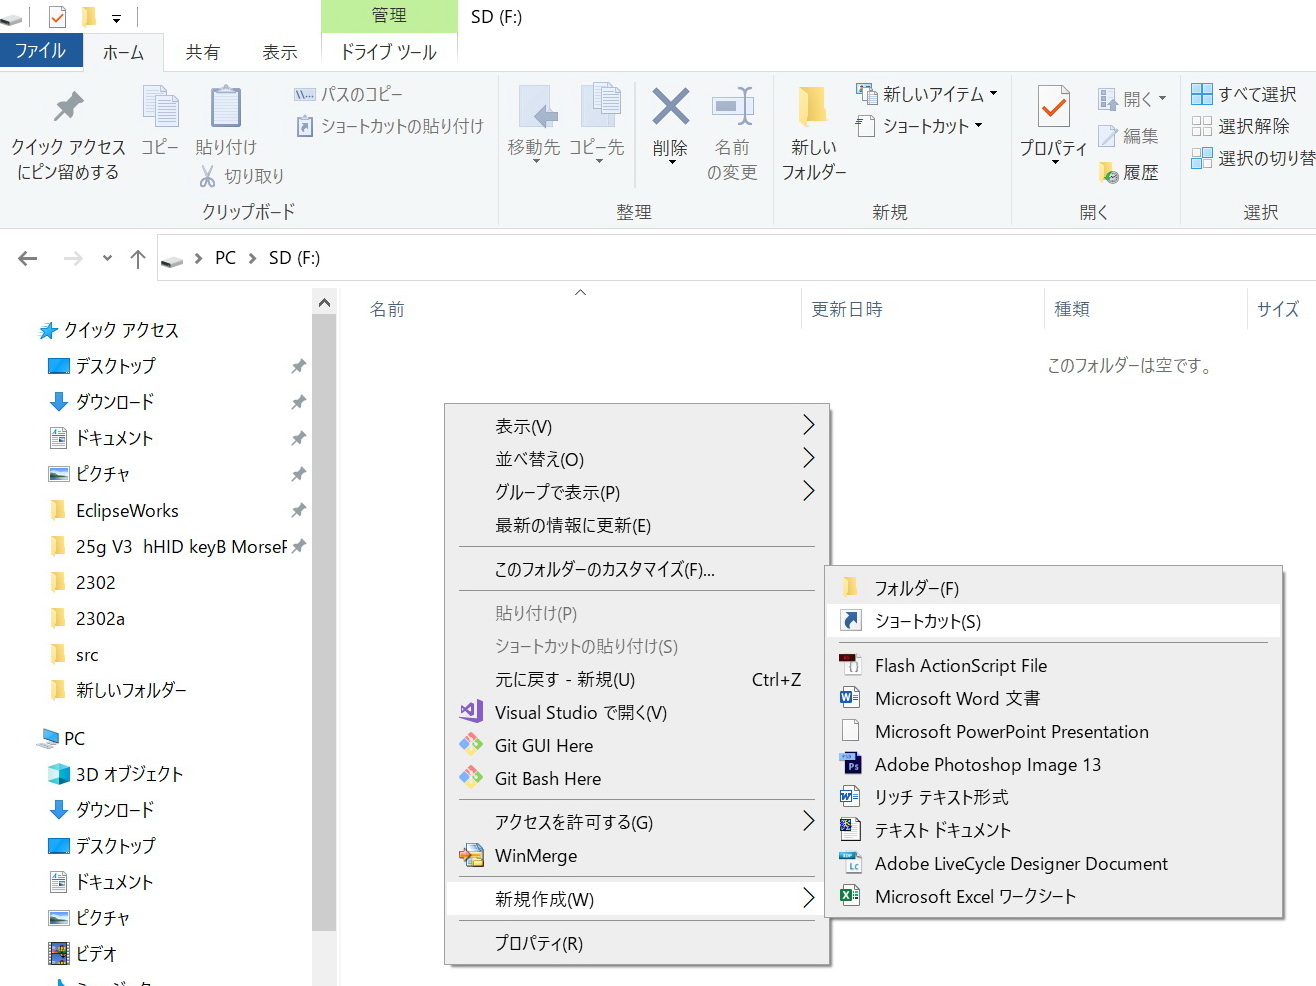Click the Delete (削除) icon in ribbon
Viewport: 1316px width, 986px height.
point(670,108)
